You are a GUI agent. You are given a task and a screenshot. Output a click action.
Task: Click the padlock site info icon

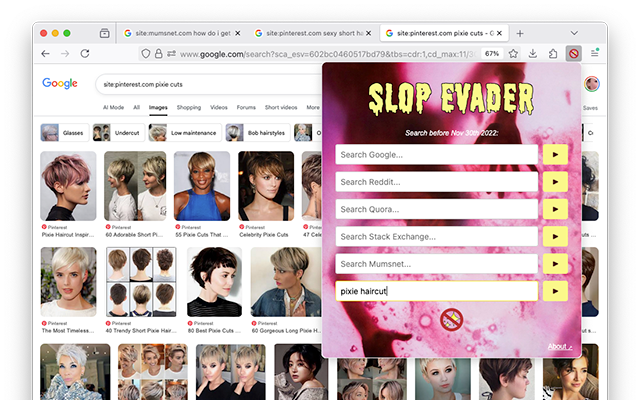click(158, 53)
